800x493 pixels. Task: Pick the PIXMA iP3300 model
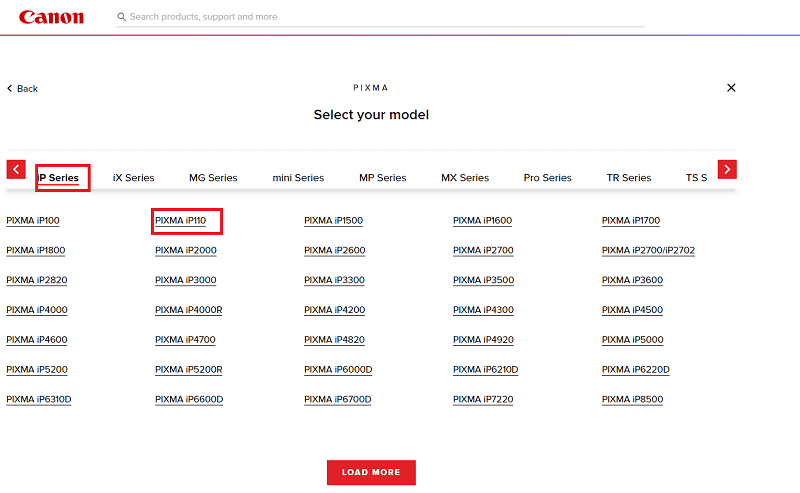(x=335, y=280)
